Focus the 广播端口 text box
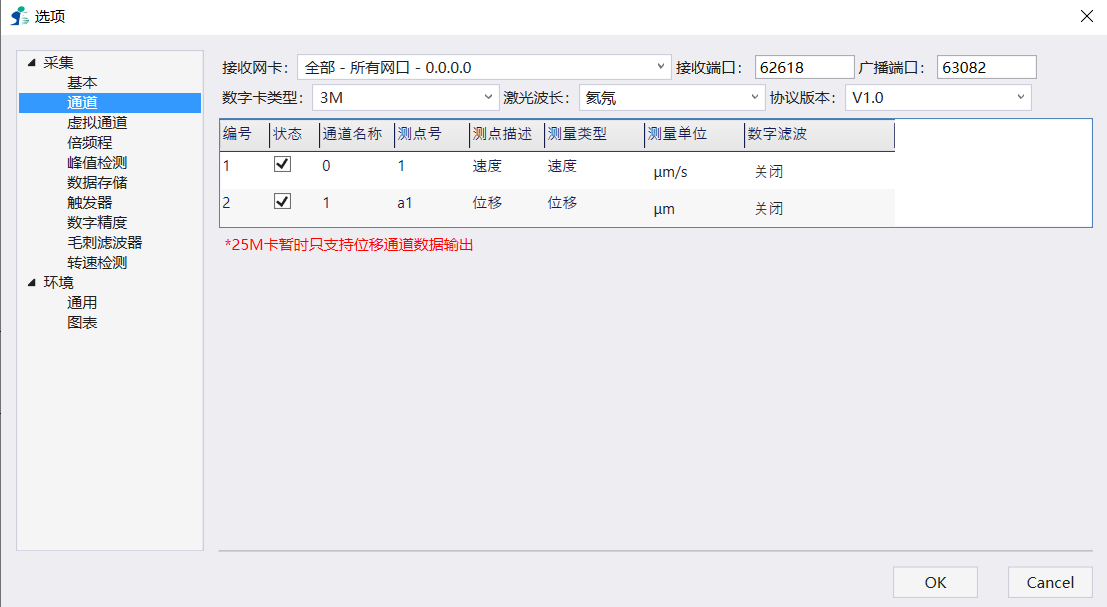The height and width of the screenshot is (607, 1107). 986,67
